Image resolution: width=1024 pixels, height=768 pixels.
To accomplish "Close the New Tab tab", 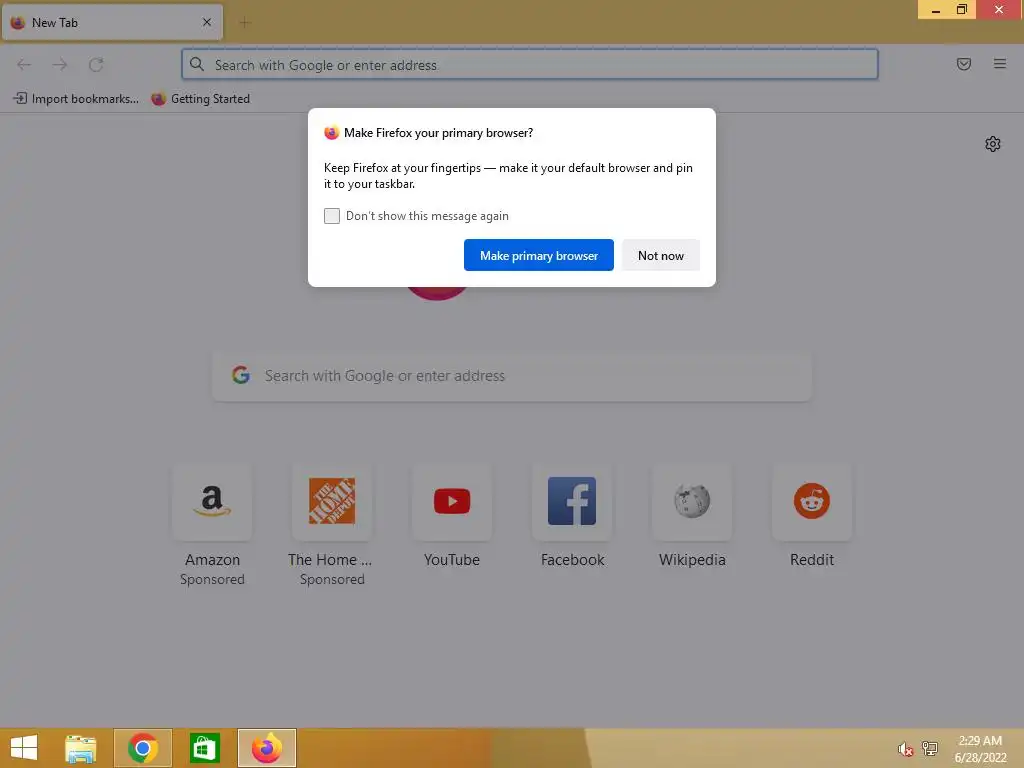I will point(207,22).
